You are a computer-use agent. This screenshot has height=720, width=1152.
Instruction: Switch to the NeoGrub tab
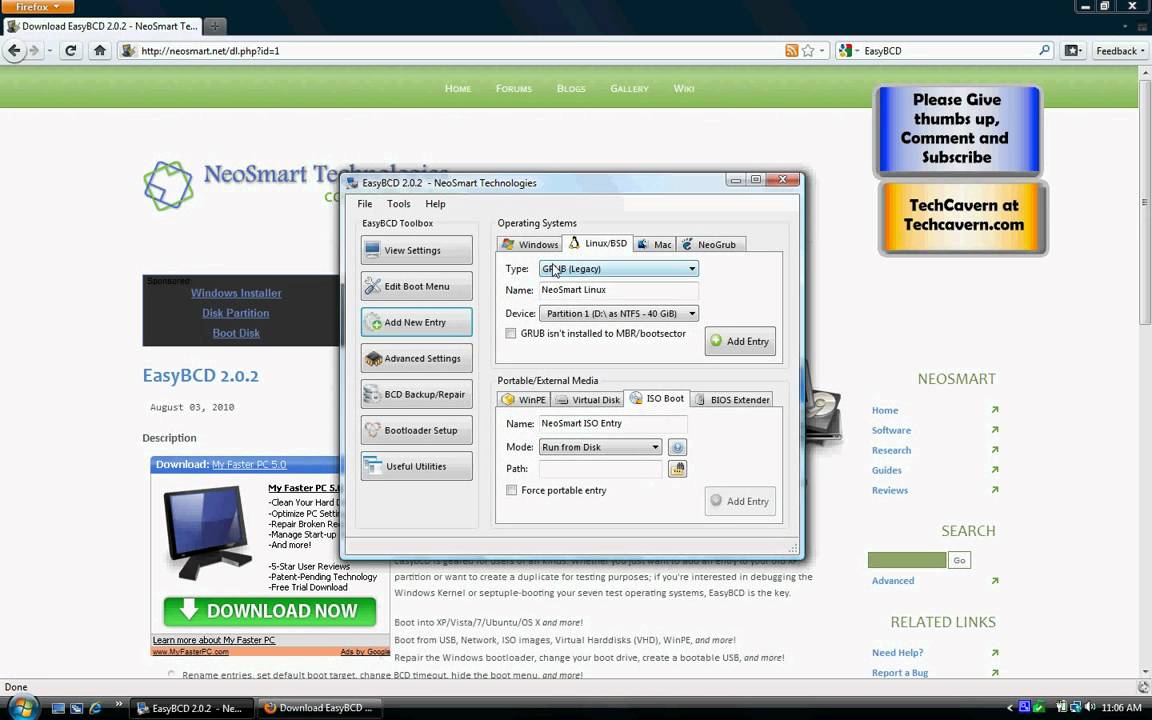tap(709, 244)
